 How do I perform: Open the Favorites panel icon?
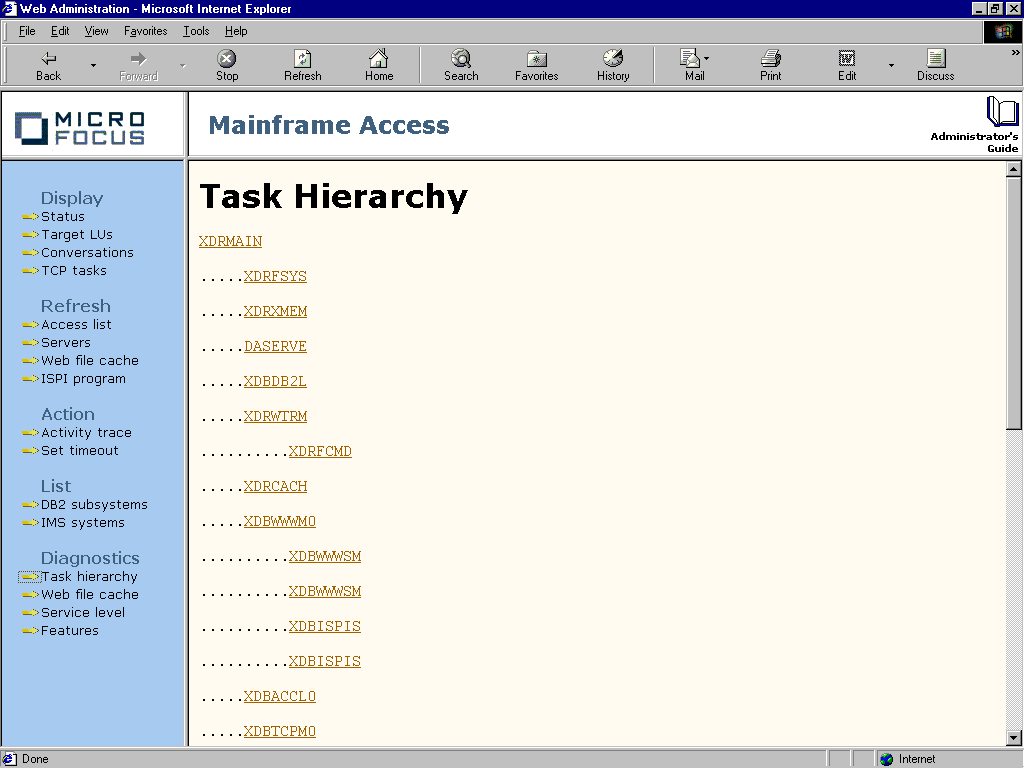click(536, 63)
